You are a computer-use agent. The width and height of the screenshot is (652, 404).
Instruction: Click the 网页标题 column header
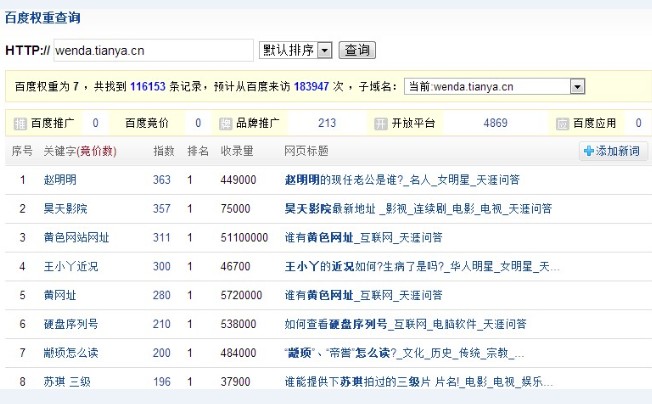[306, 151]
